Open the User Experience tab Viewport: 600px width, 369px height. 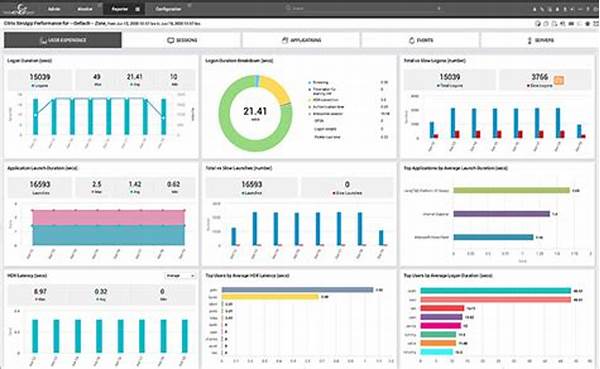[63, 40]
